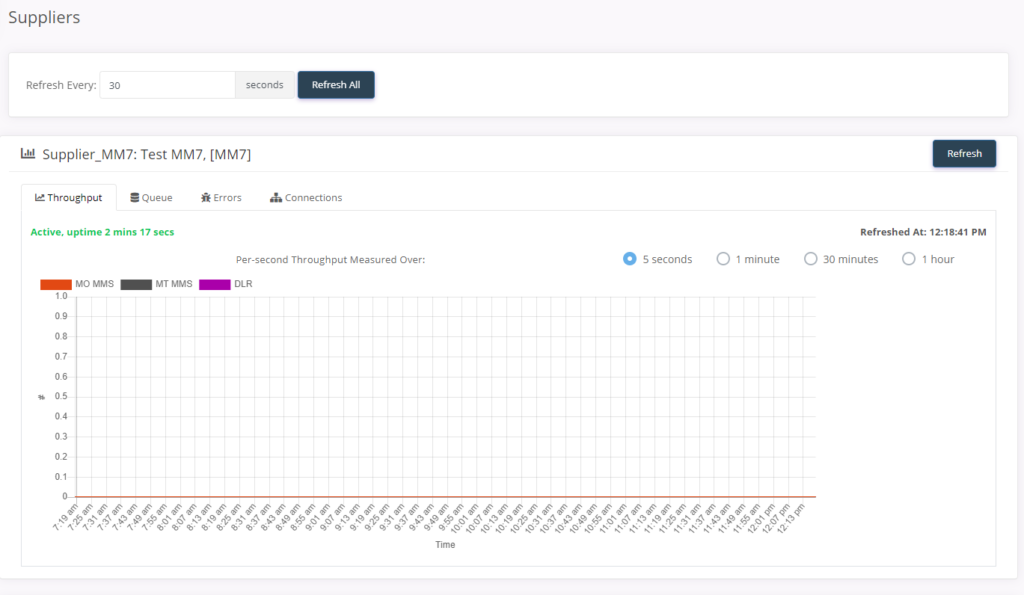The image size is (1024, 595).
Task: Click the 'Time' axis label under chart
Action: 445,544
